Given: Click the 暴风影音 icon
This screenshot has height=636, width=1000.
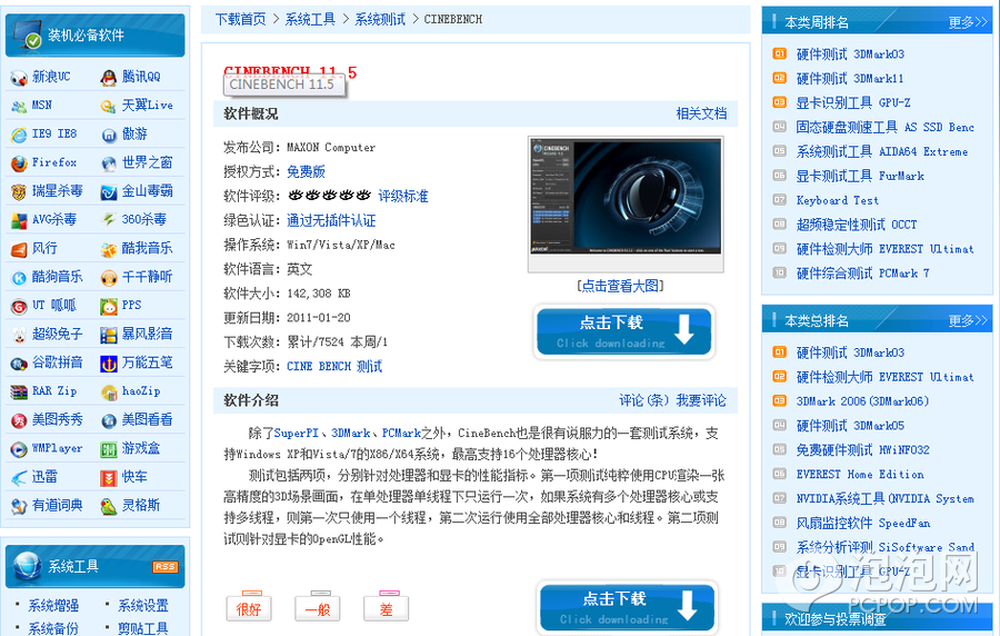Looking at the screenshot, I should pyautogui.click(x=109, y=335).
